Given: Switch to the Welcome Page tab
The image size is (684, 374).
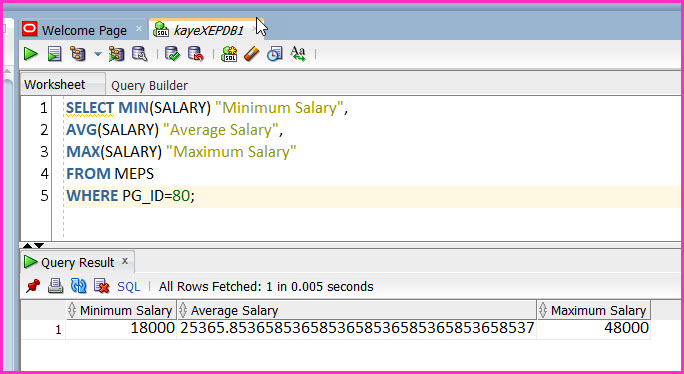Looking at the screenshot, I should coord(84,31).
